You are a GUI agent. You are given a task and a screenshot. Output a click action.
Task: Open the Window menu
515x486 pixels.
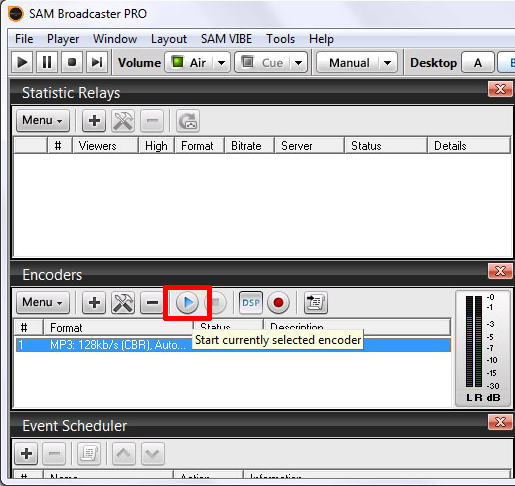coord(115,39)
